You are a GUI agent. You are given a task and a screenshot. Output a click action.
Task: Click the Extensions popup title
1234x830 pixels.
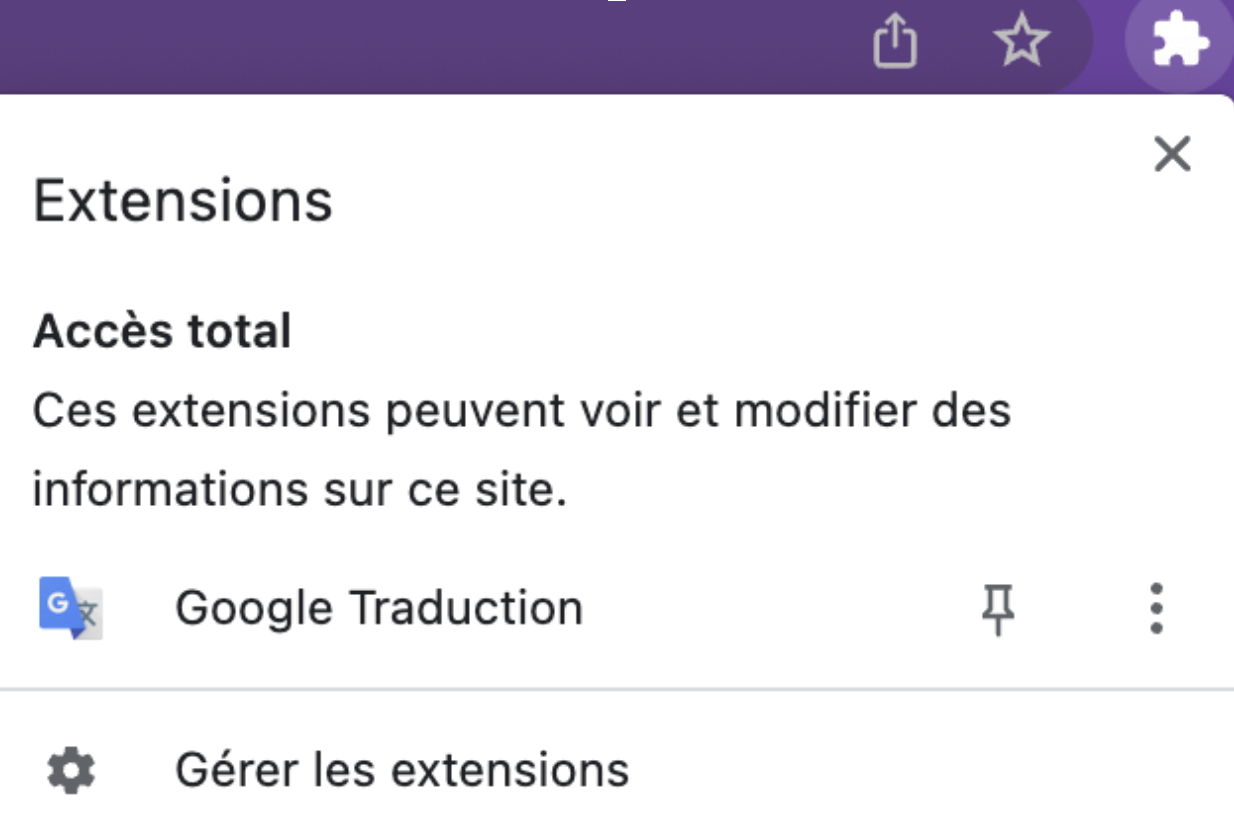183,200
